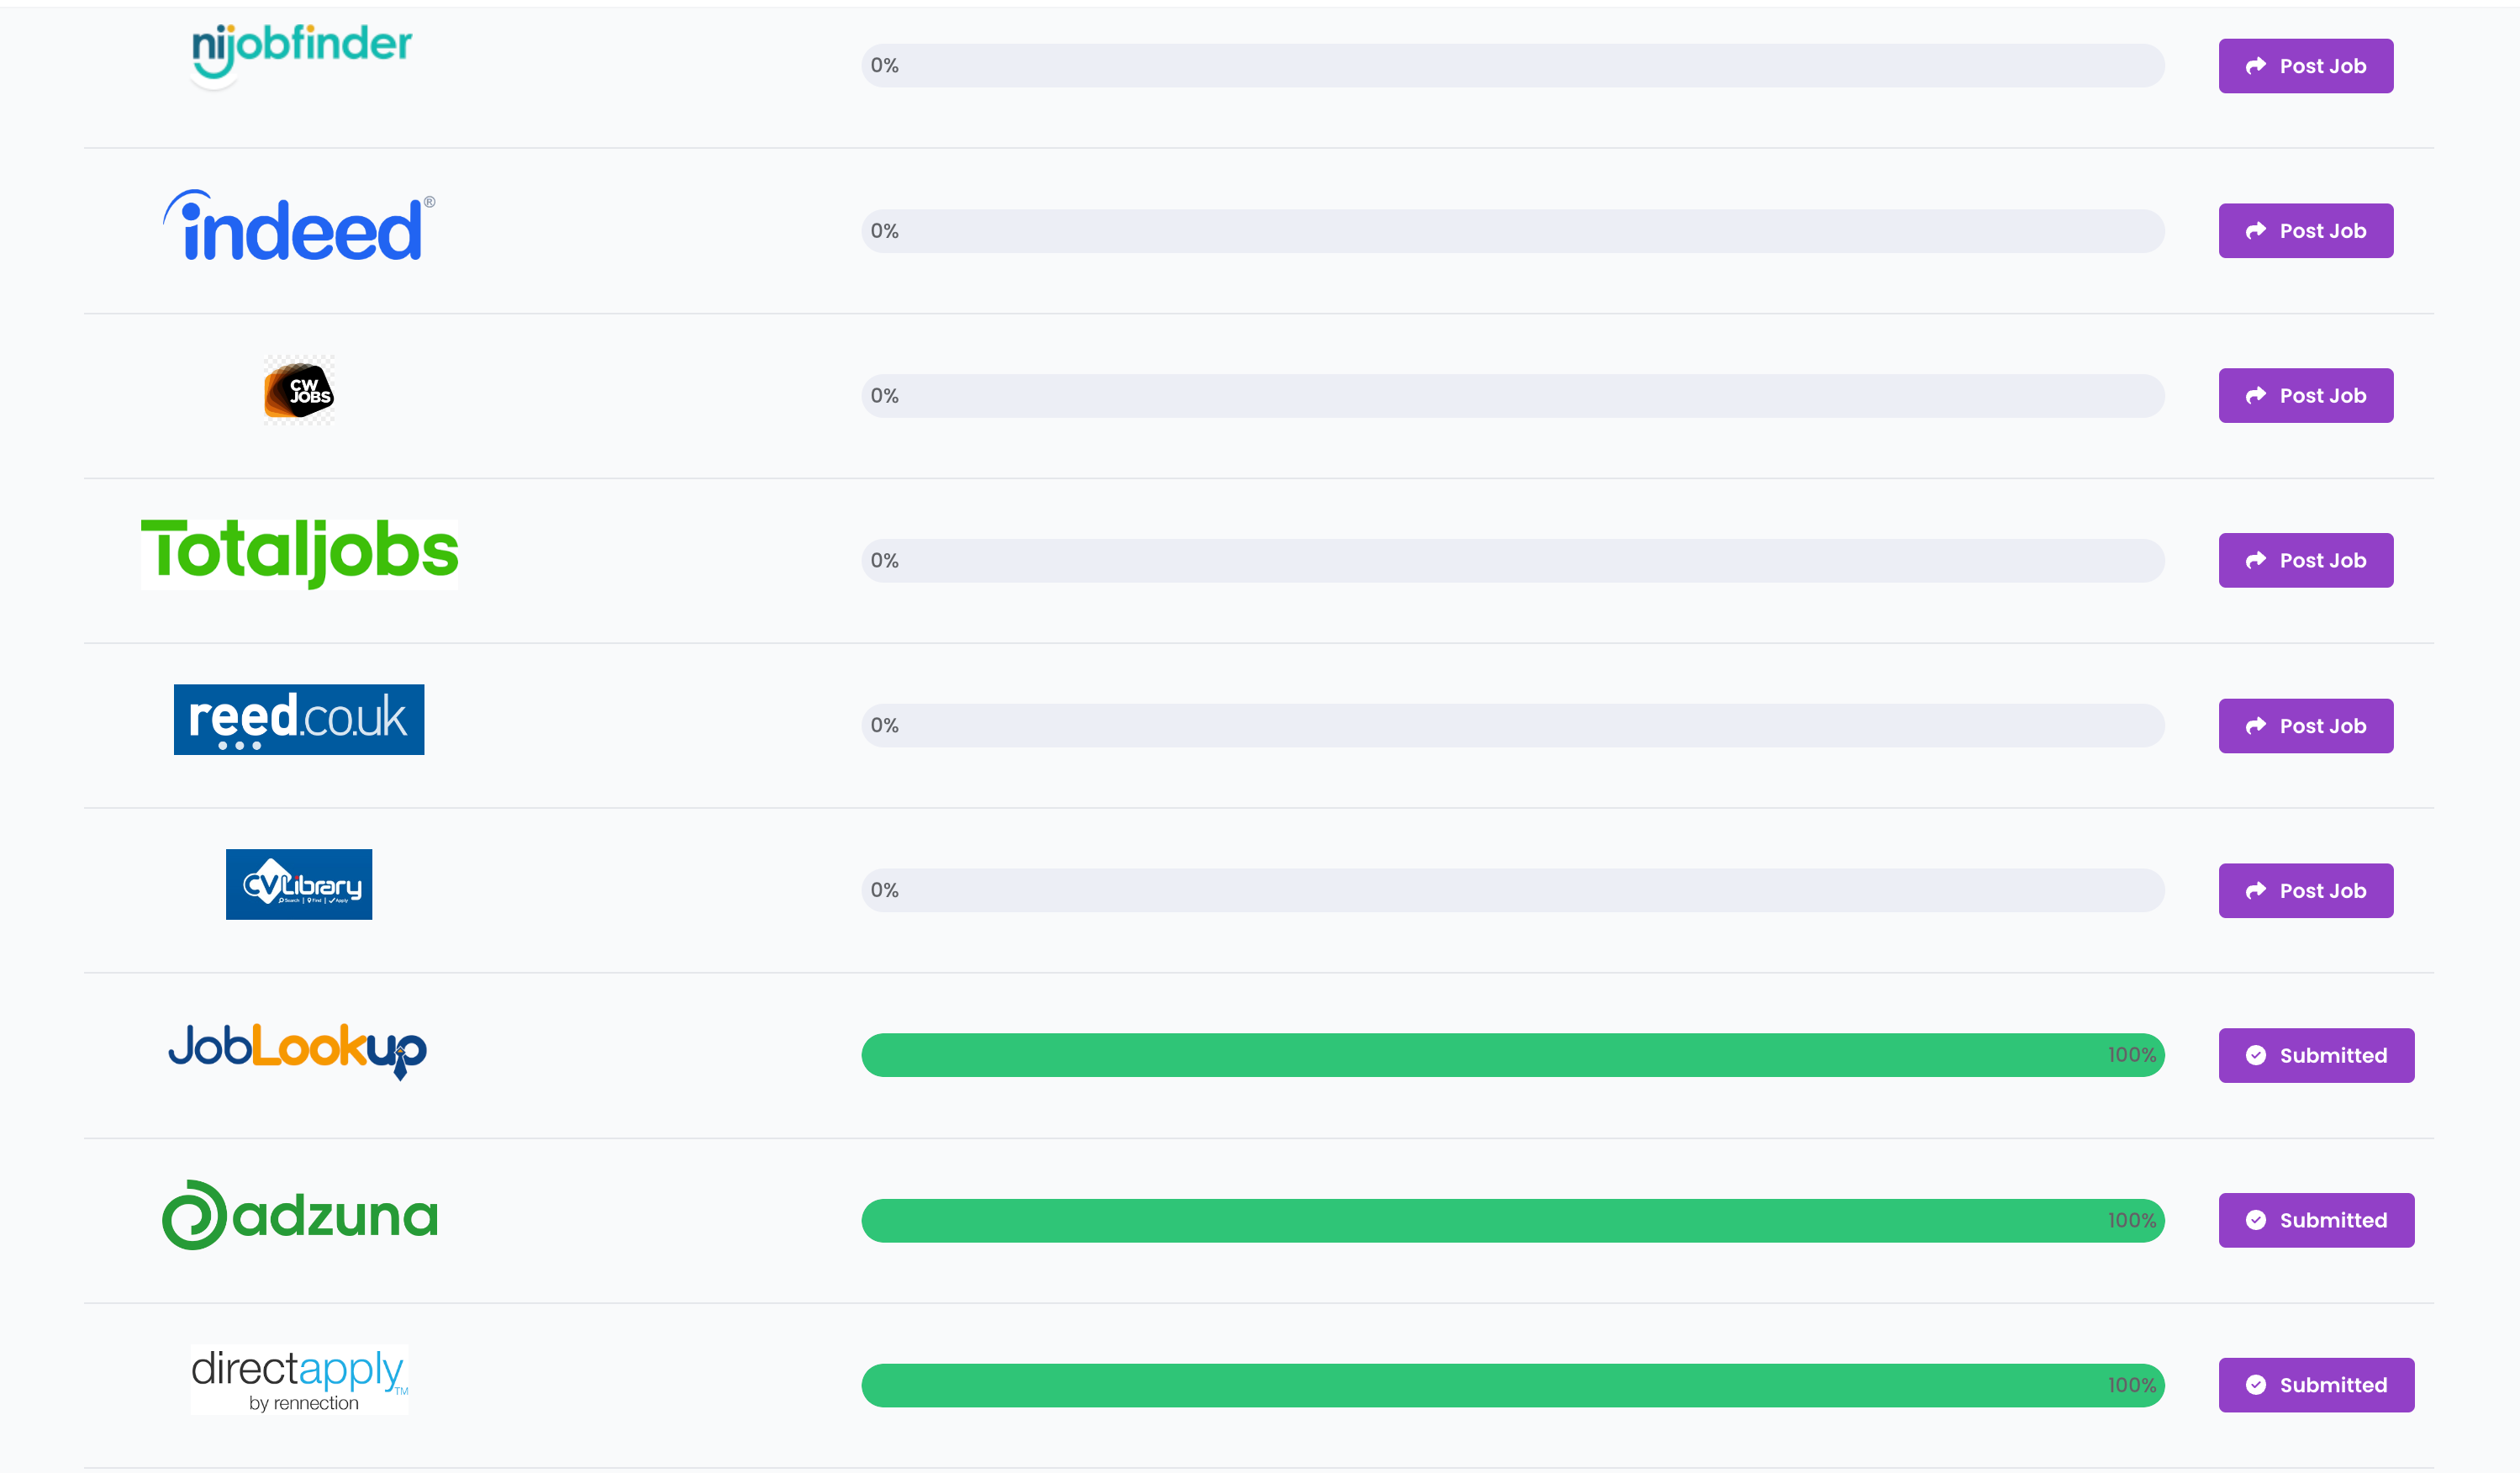
Task: Post job to Totaljobs
Action: coord(2305,561)
